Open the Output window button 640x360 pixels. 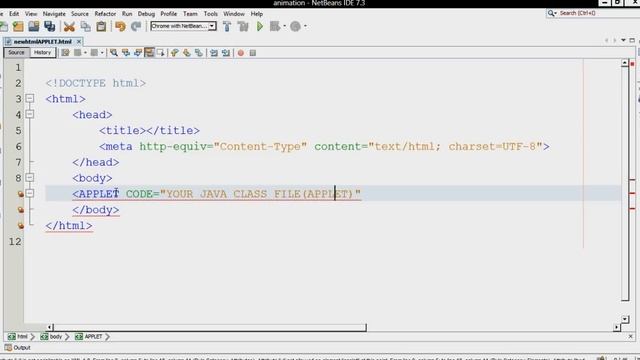pos(18,348)
